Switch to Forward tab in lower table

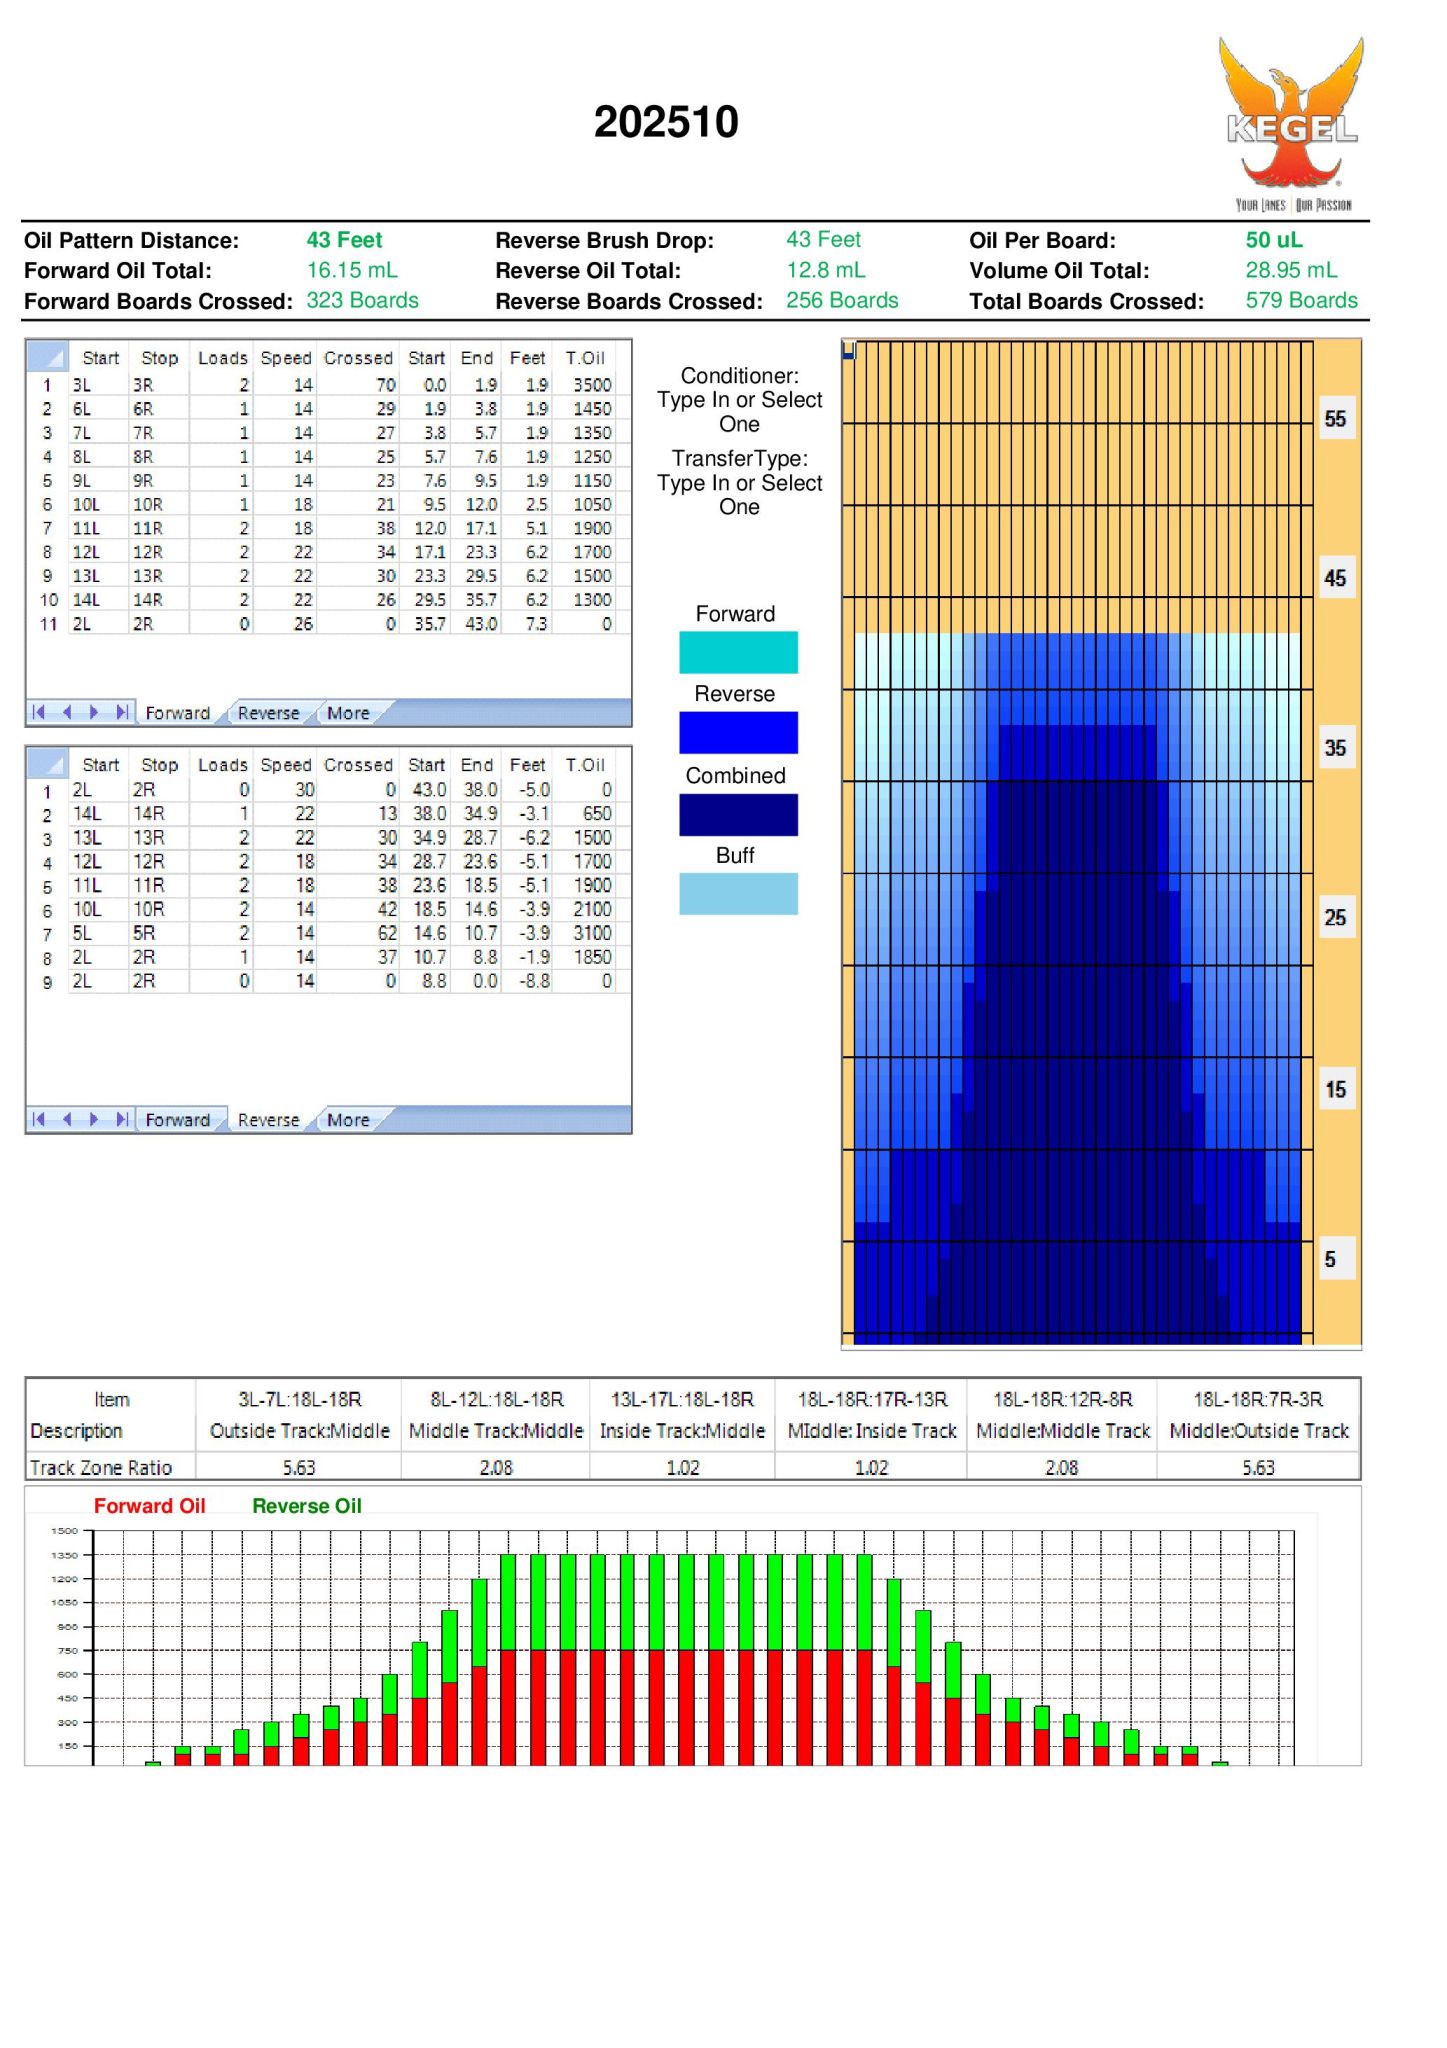pos(178,1120)
